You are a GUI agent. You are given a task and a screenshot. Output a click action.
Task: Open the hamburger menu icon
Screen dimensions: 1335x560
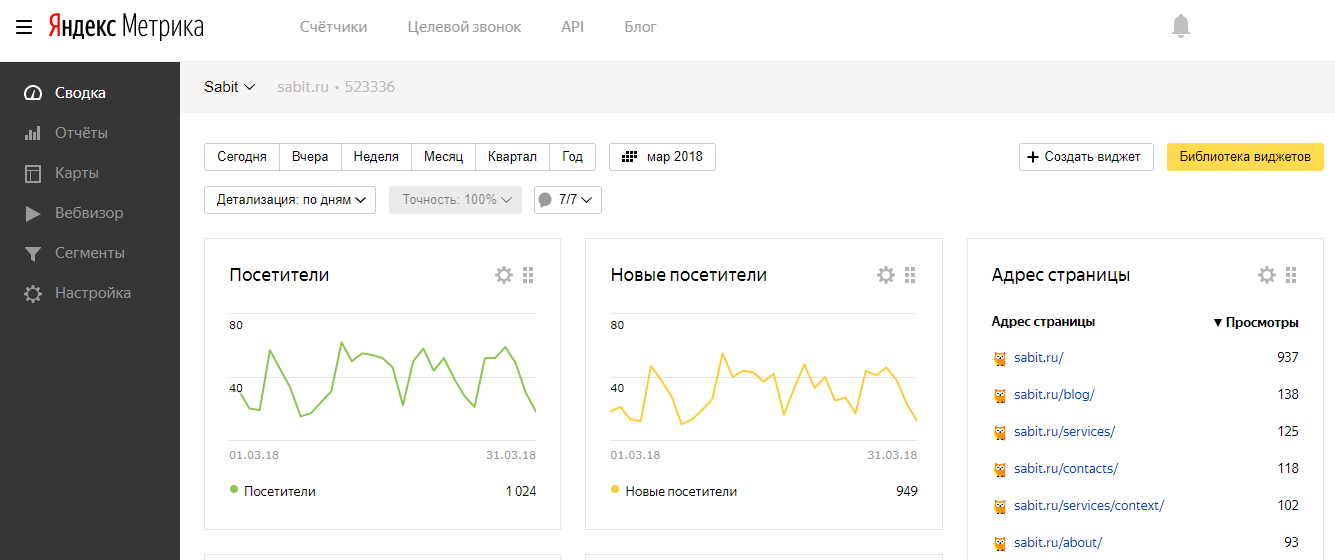coord(24,27)
